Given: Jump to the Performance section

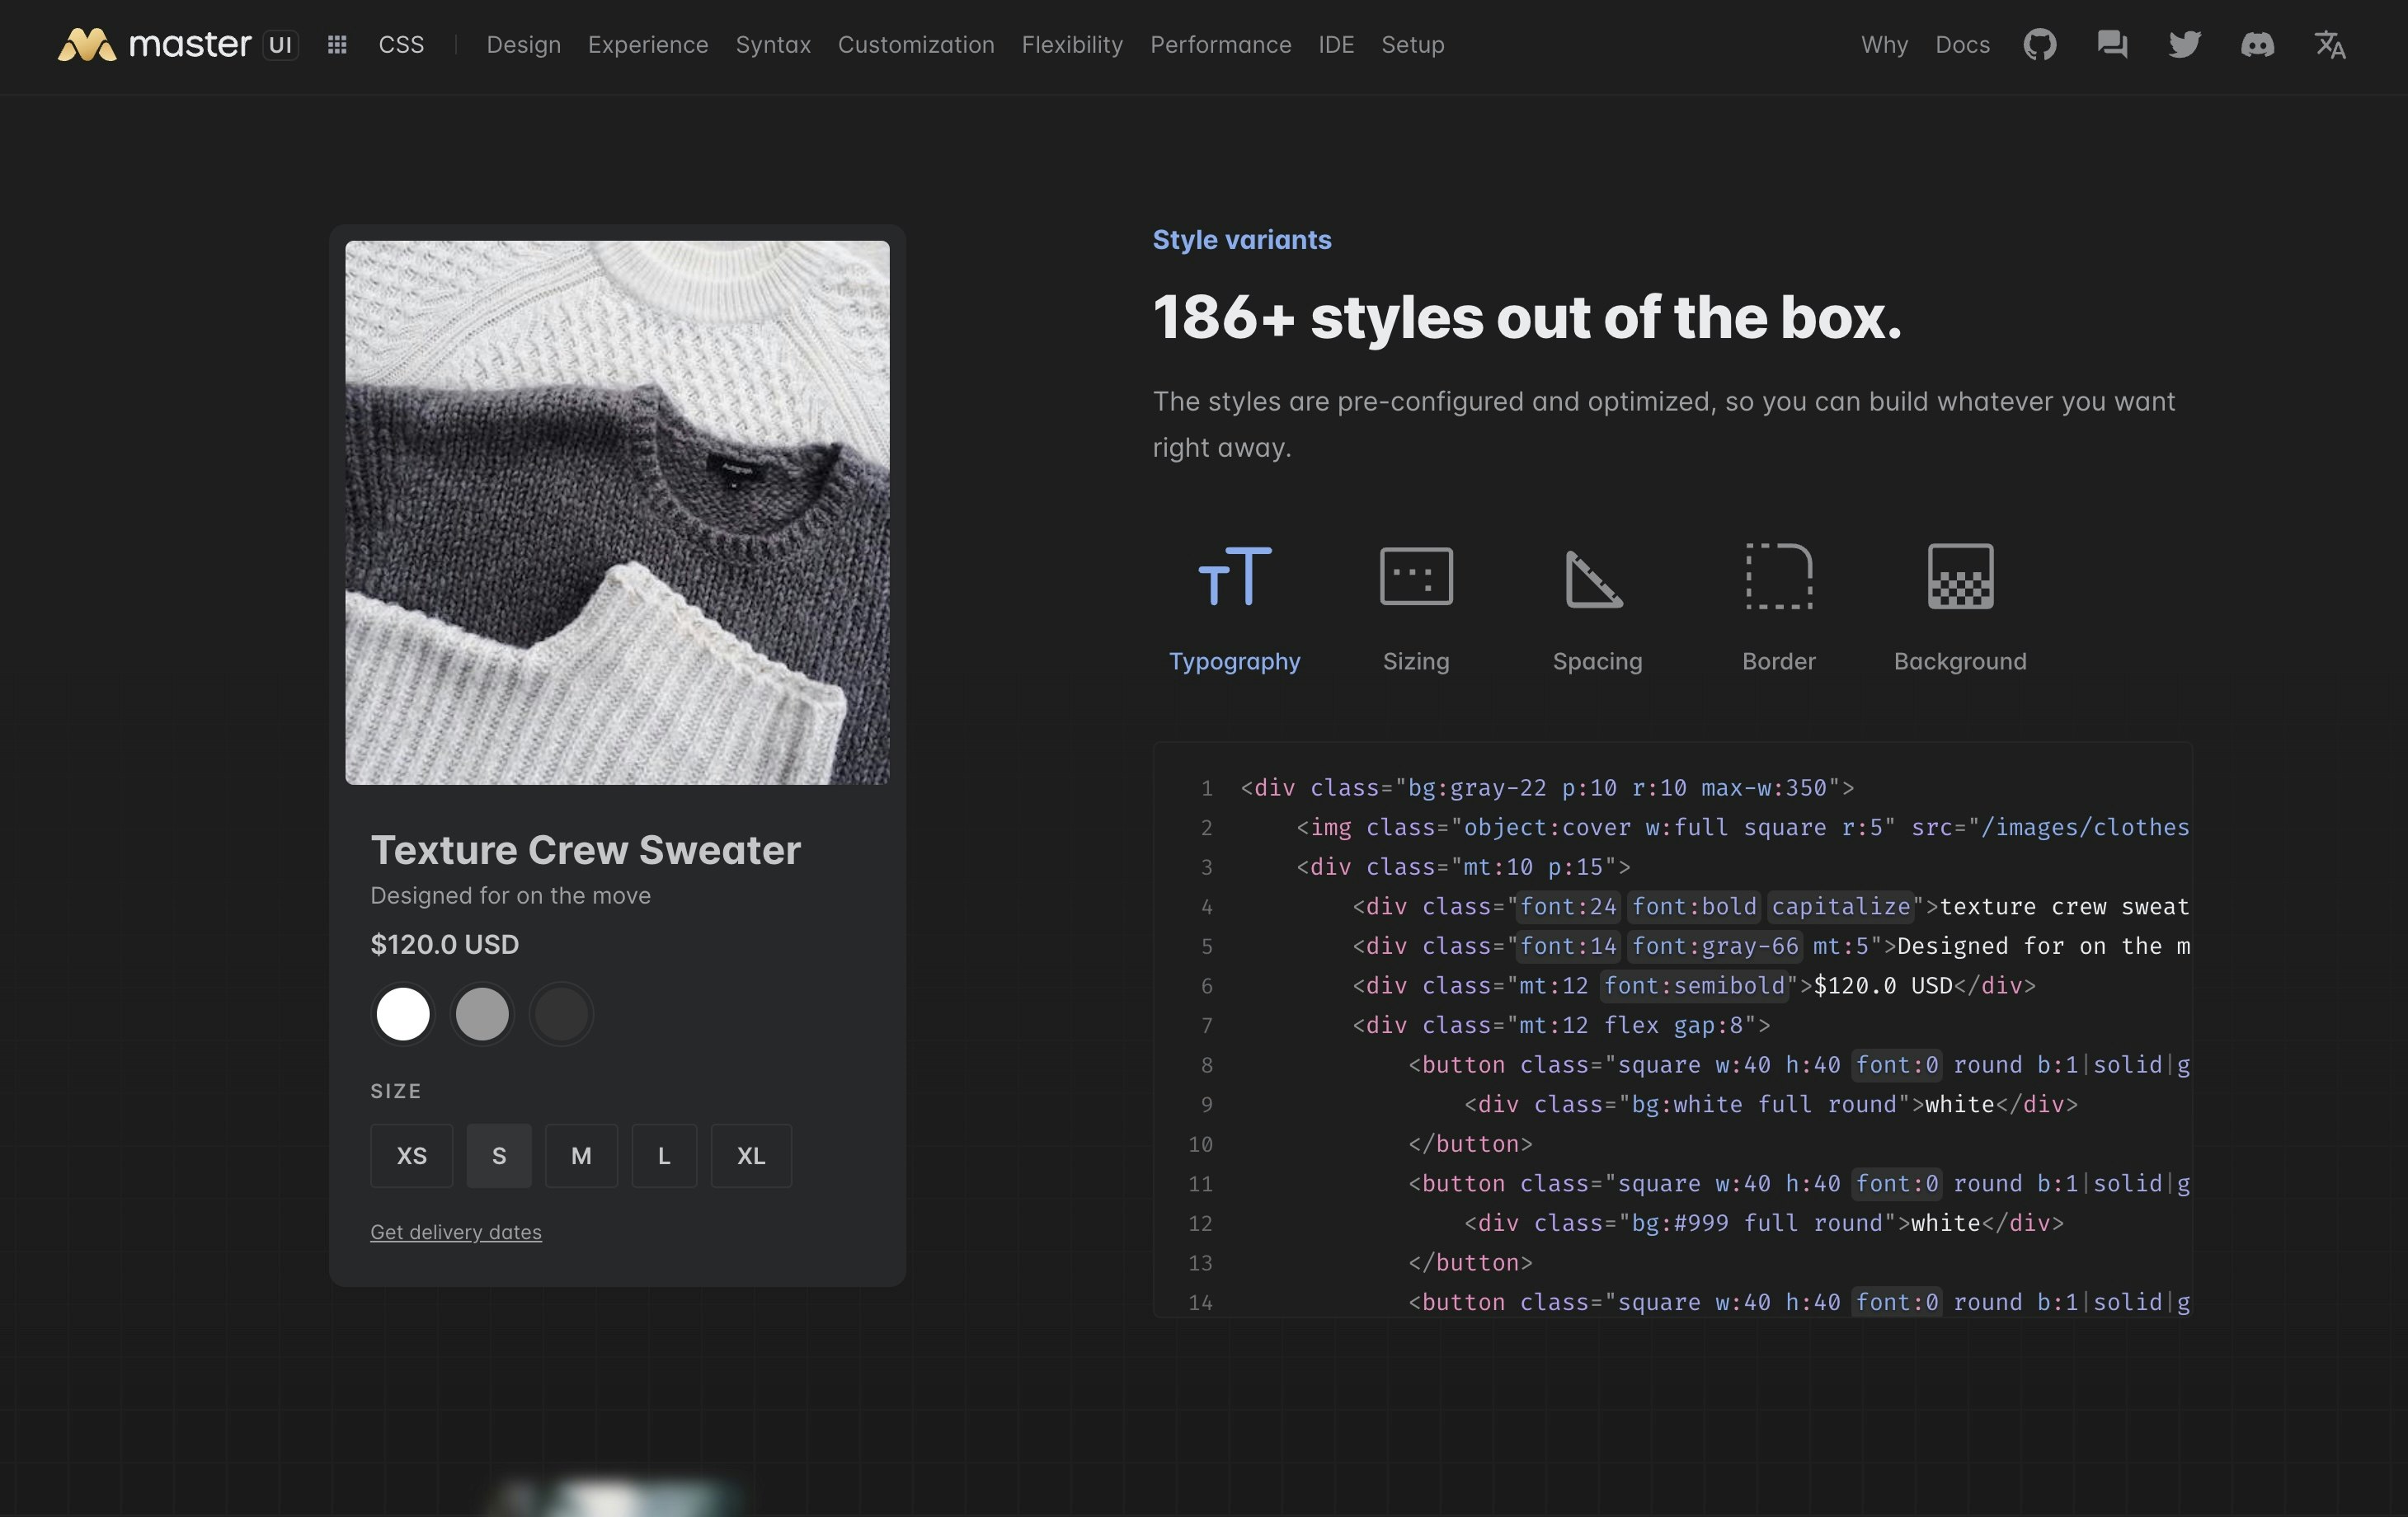Looking at the screenshot, I should click(1220, 45).
